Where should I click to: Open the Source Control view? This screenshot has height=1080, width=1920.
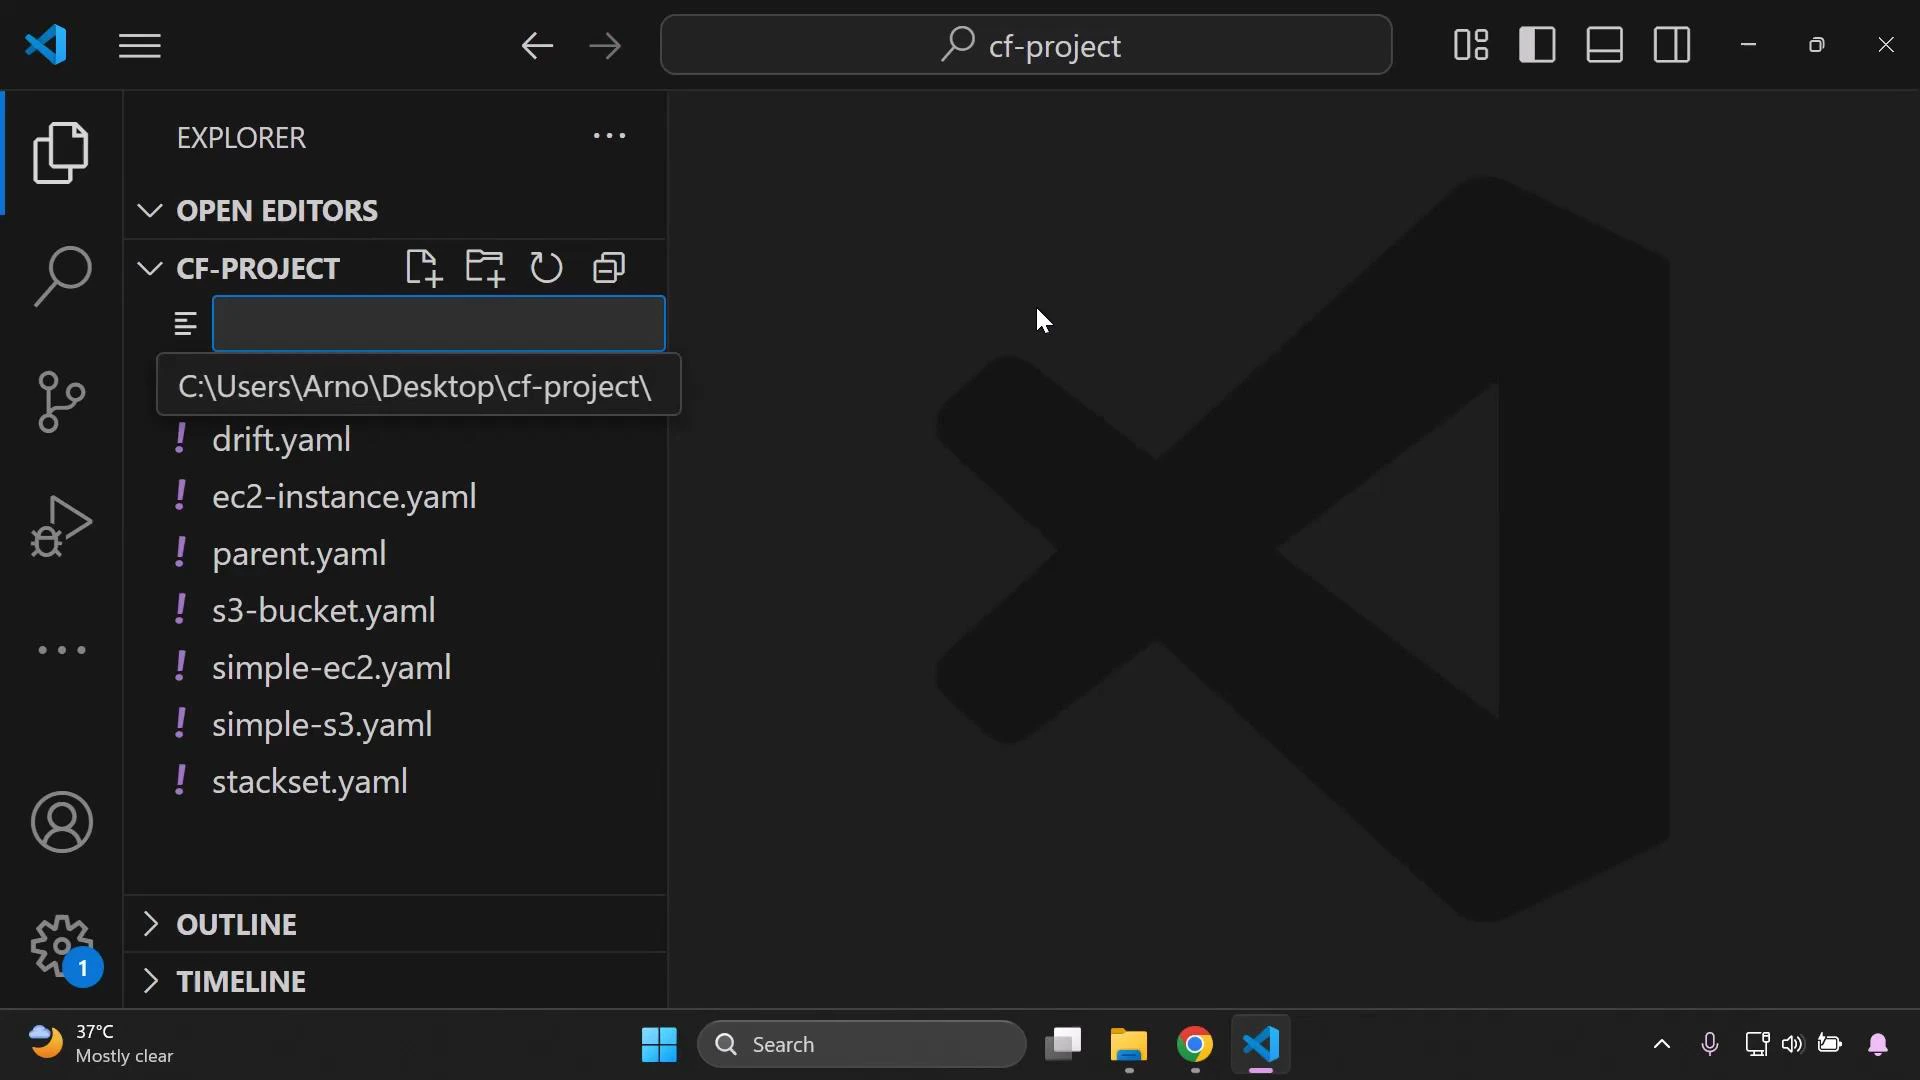(x=62, y=400)
